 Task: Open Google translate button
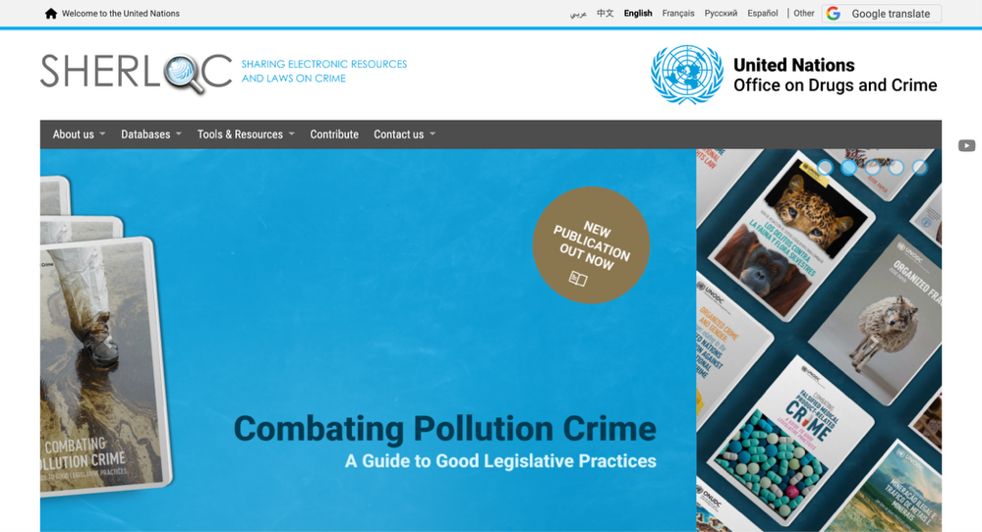click(x=881, y=14)
